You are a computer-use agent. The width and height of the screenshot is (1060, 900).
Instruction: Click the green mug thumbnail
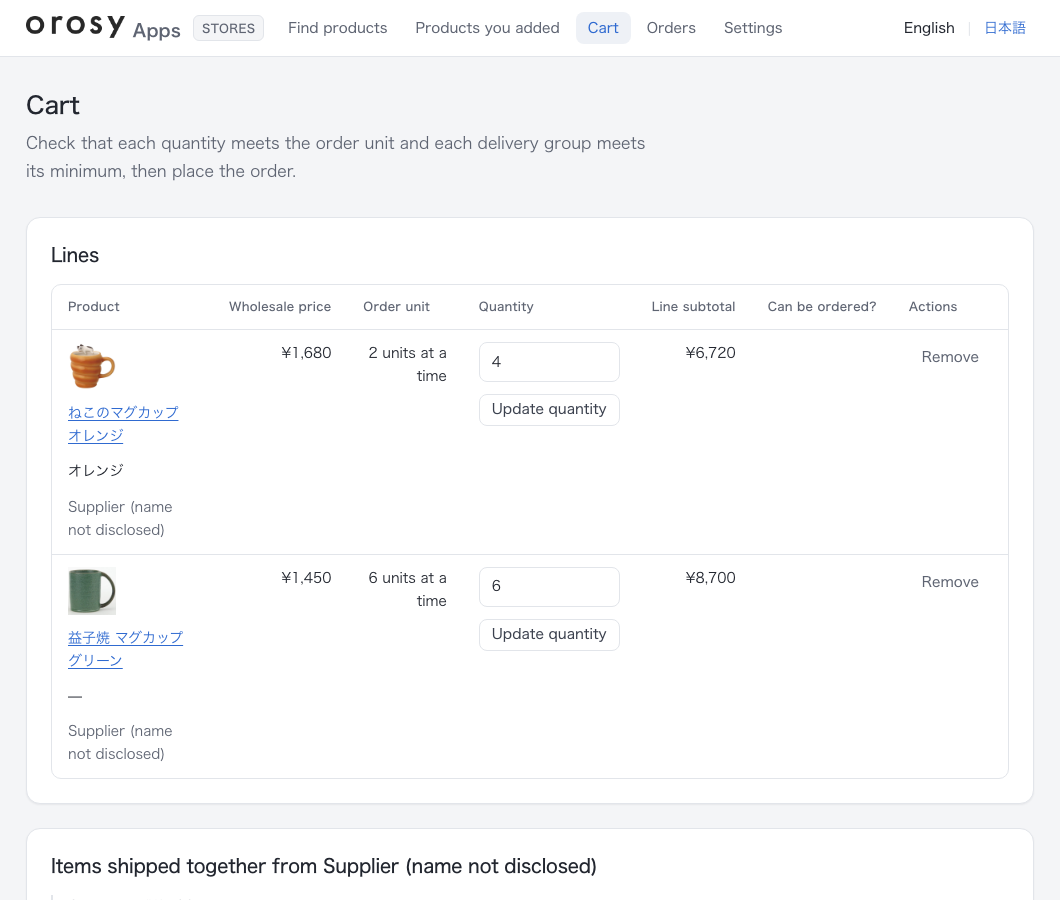click(x=92, y=591)
